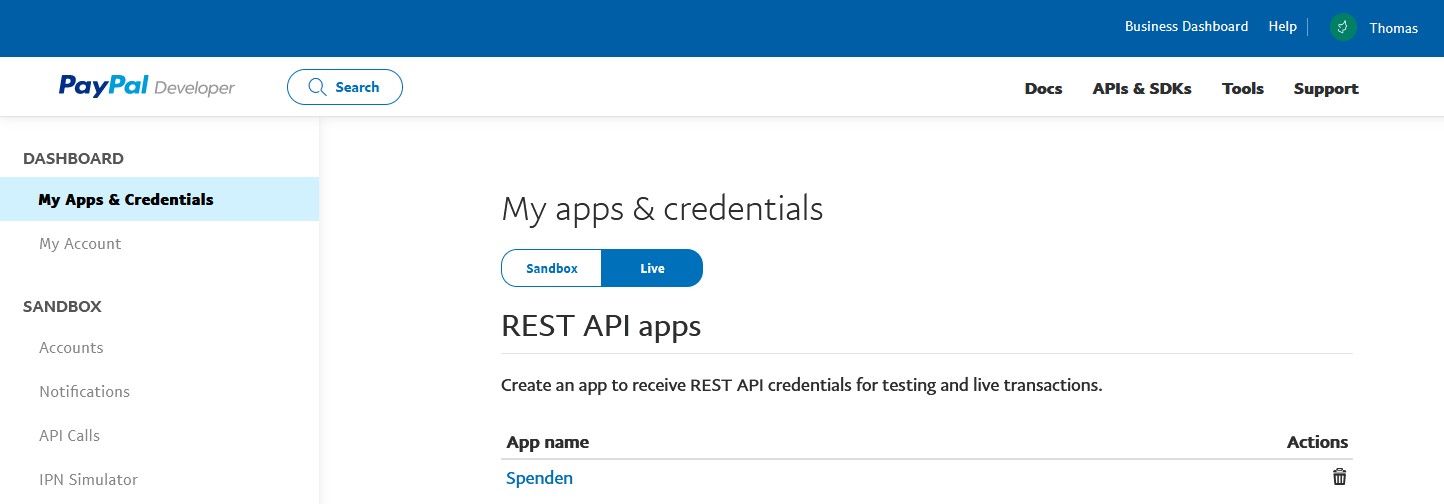Click the PayPal Developer logo
The width and height of the screenshot is (1444, 504).
(x=147, y=87)
